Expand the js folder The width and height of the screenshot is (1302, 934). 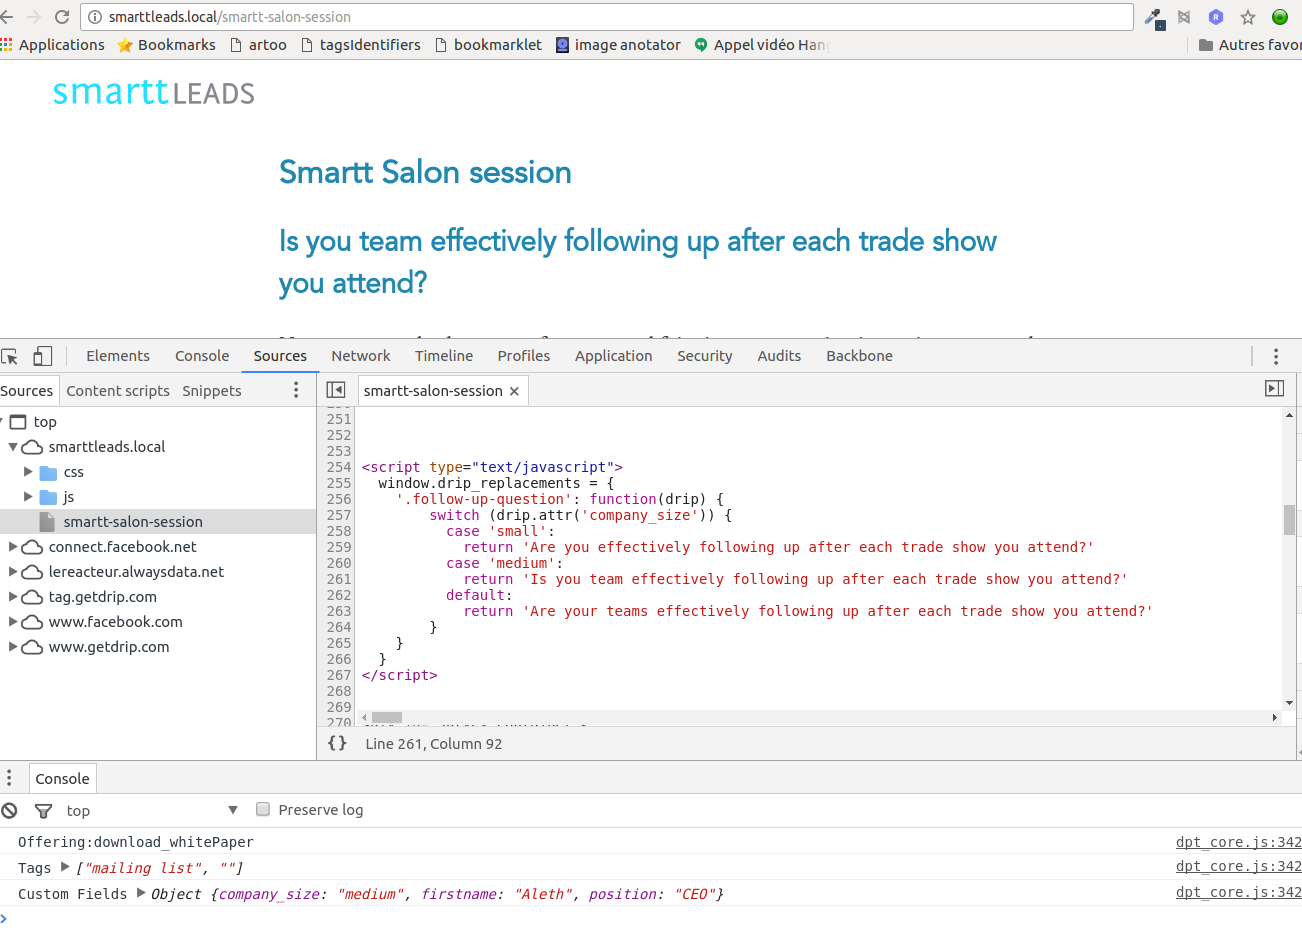[28, 497]
